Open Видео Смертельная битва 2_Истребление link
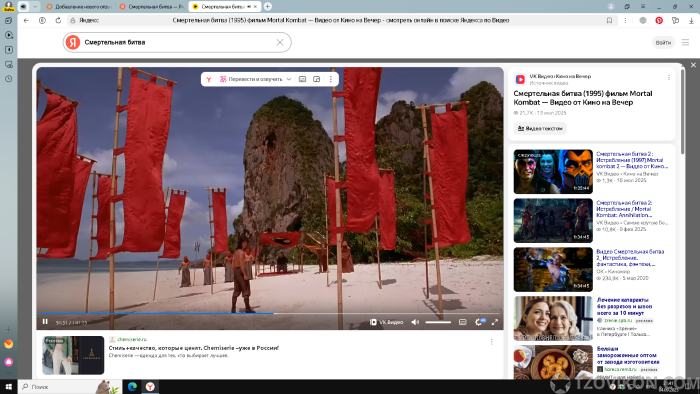Screen dimensions: 700x394 (630, 258)
